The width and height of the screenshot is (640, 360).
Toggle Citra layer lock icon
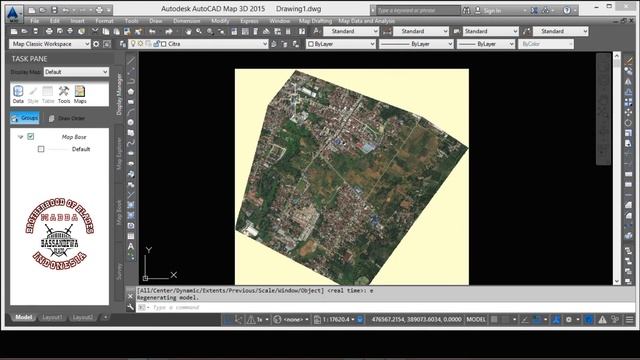point(156,44)
